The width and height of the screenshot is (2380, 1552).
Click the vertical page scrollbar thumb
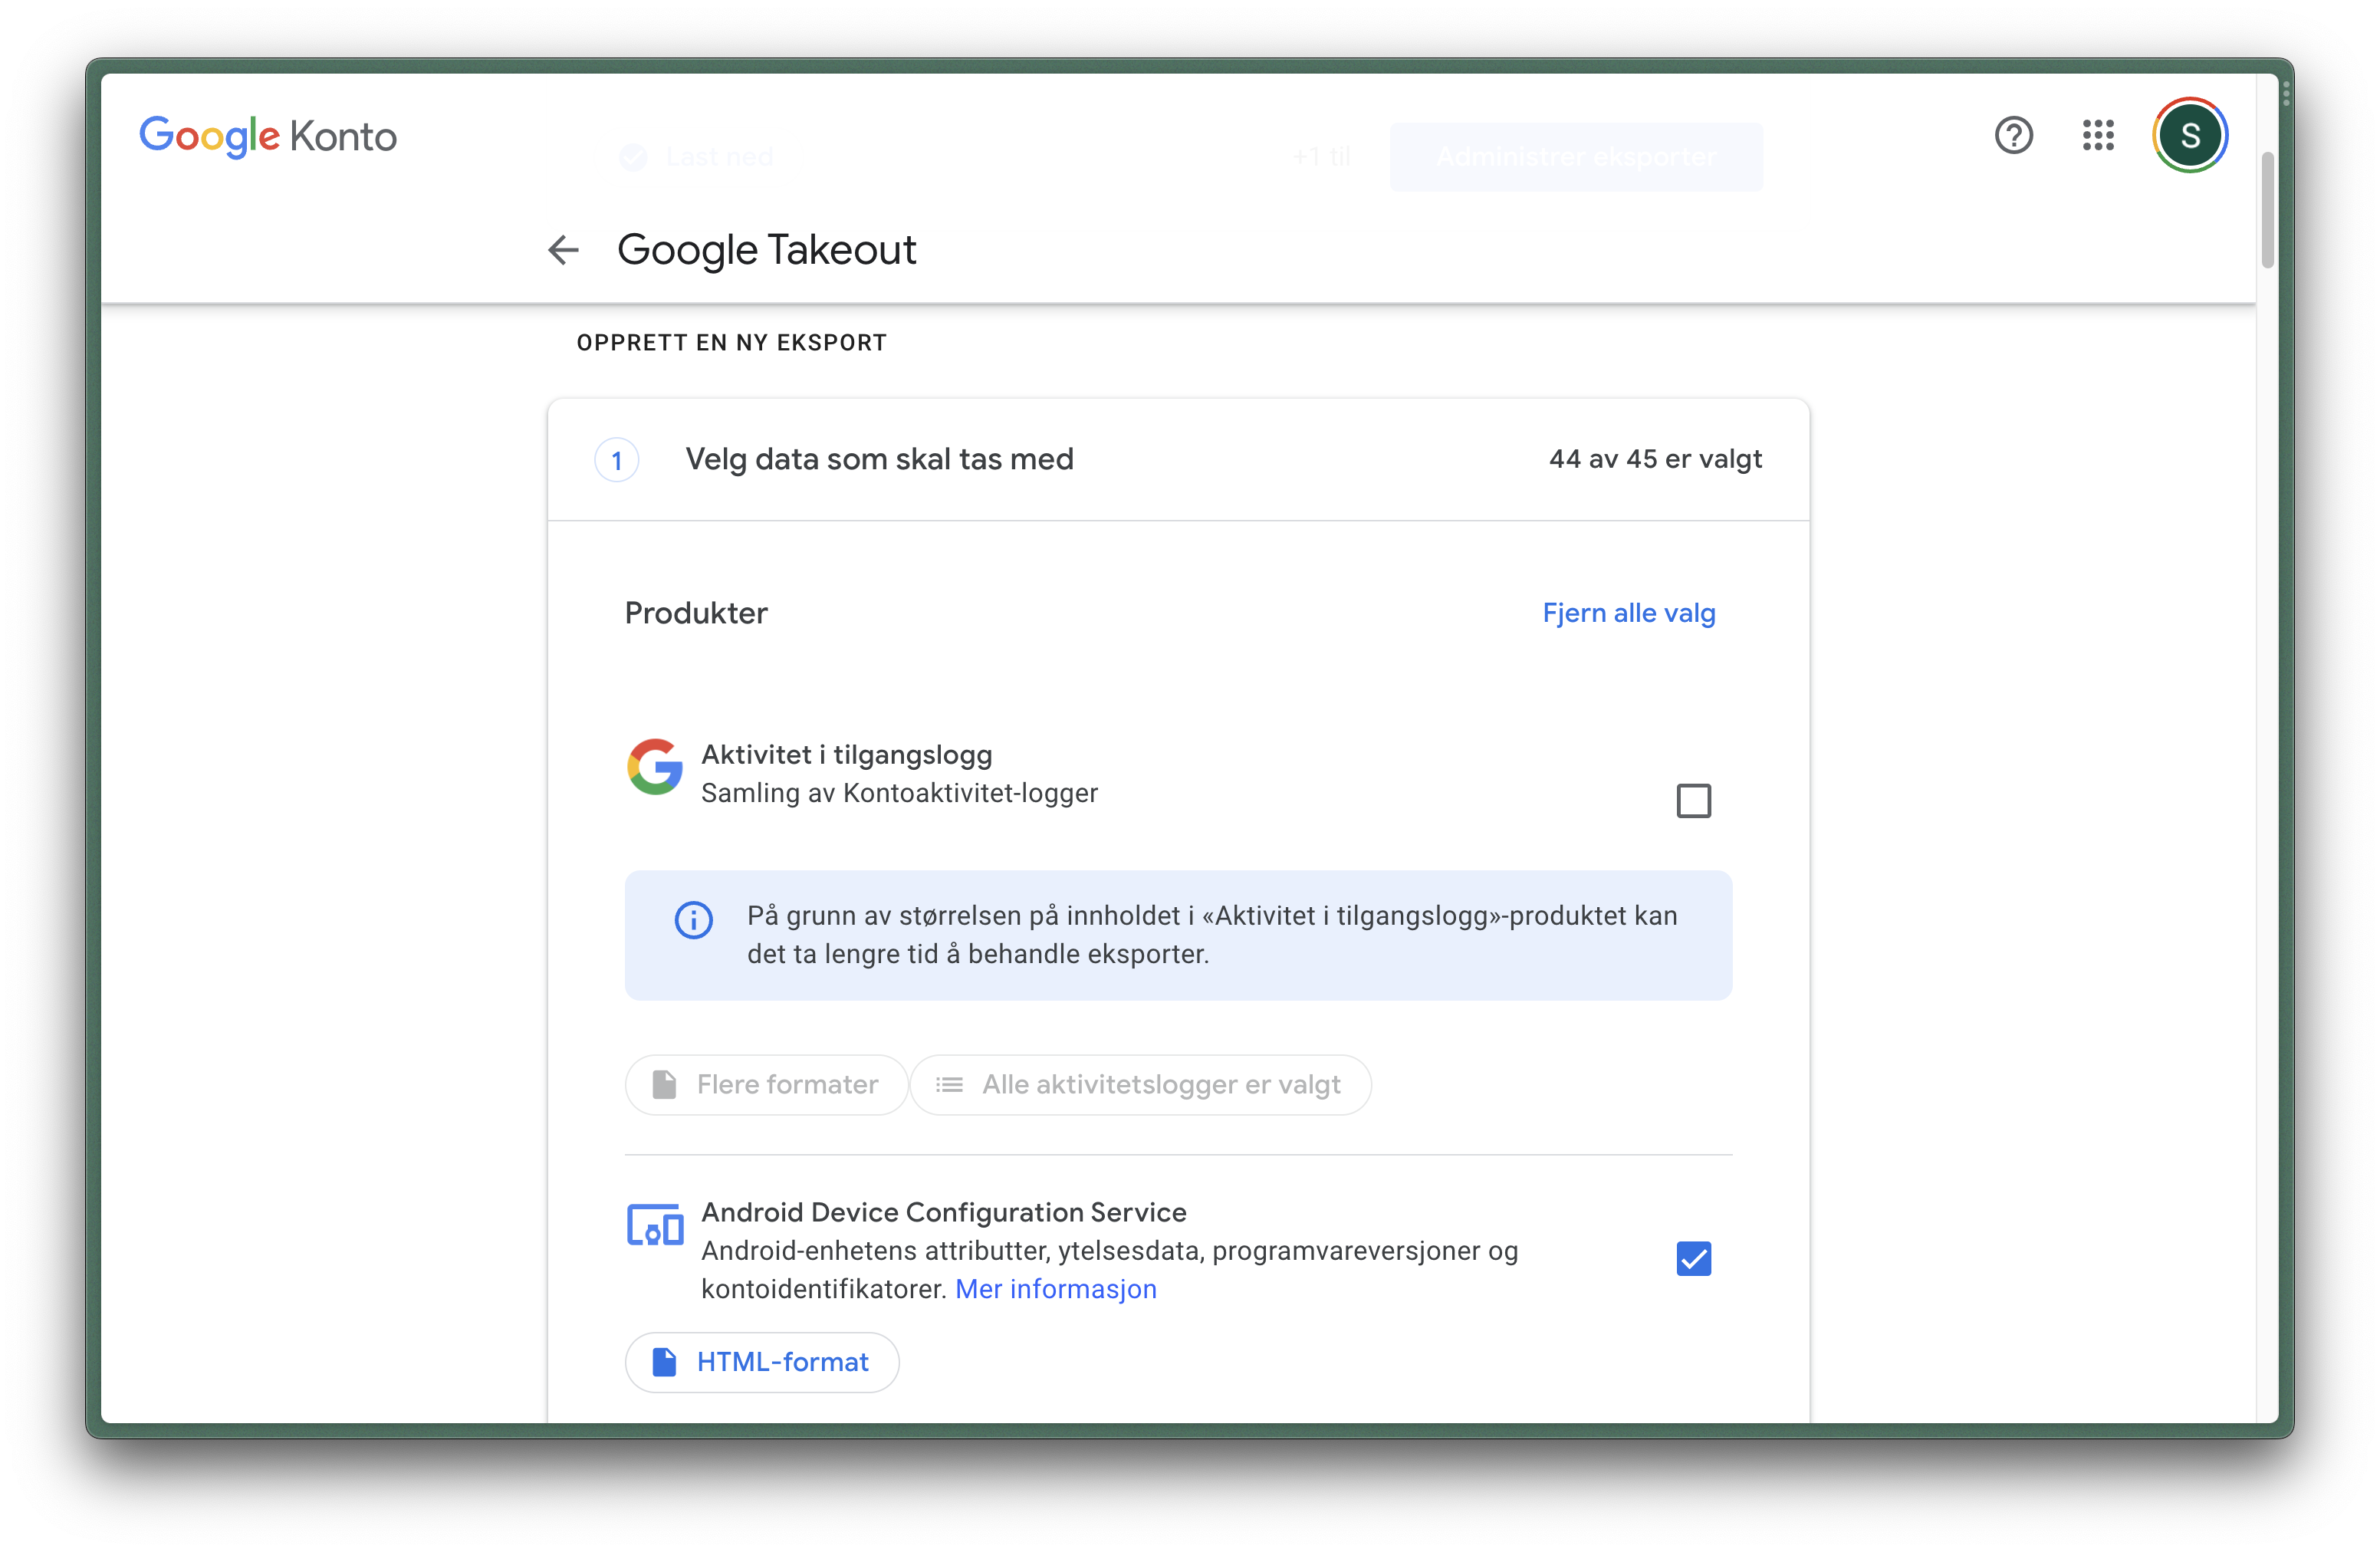(2267, 210)
